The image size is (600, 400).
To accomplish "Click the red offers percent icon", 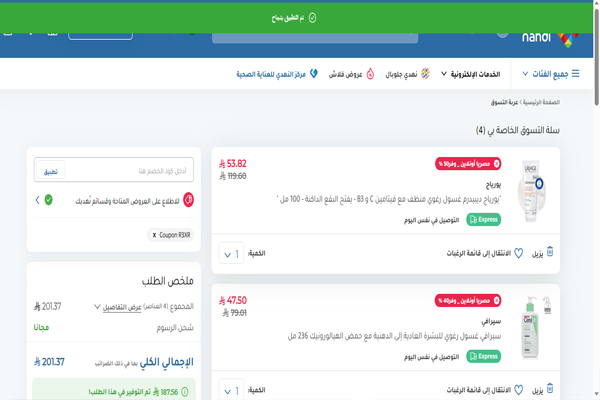I will (x=188, y=199).
